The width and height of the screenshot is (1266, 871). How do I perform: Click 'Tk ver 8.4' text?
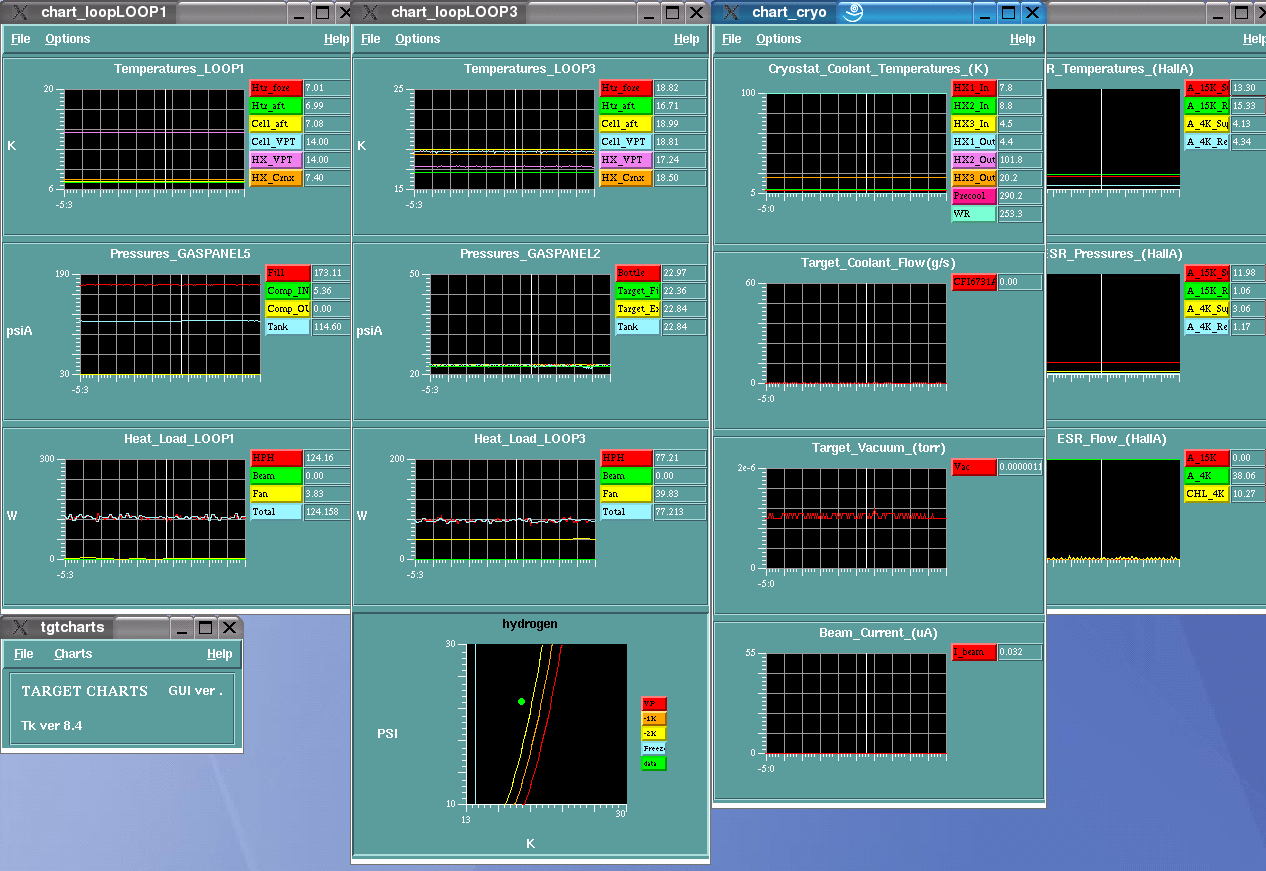click(x=52, y=725)
